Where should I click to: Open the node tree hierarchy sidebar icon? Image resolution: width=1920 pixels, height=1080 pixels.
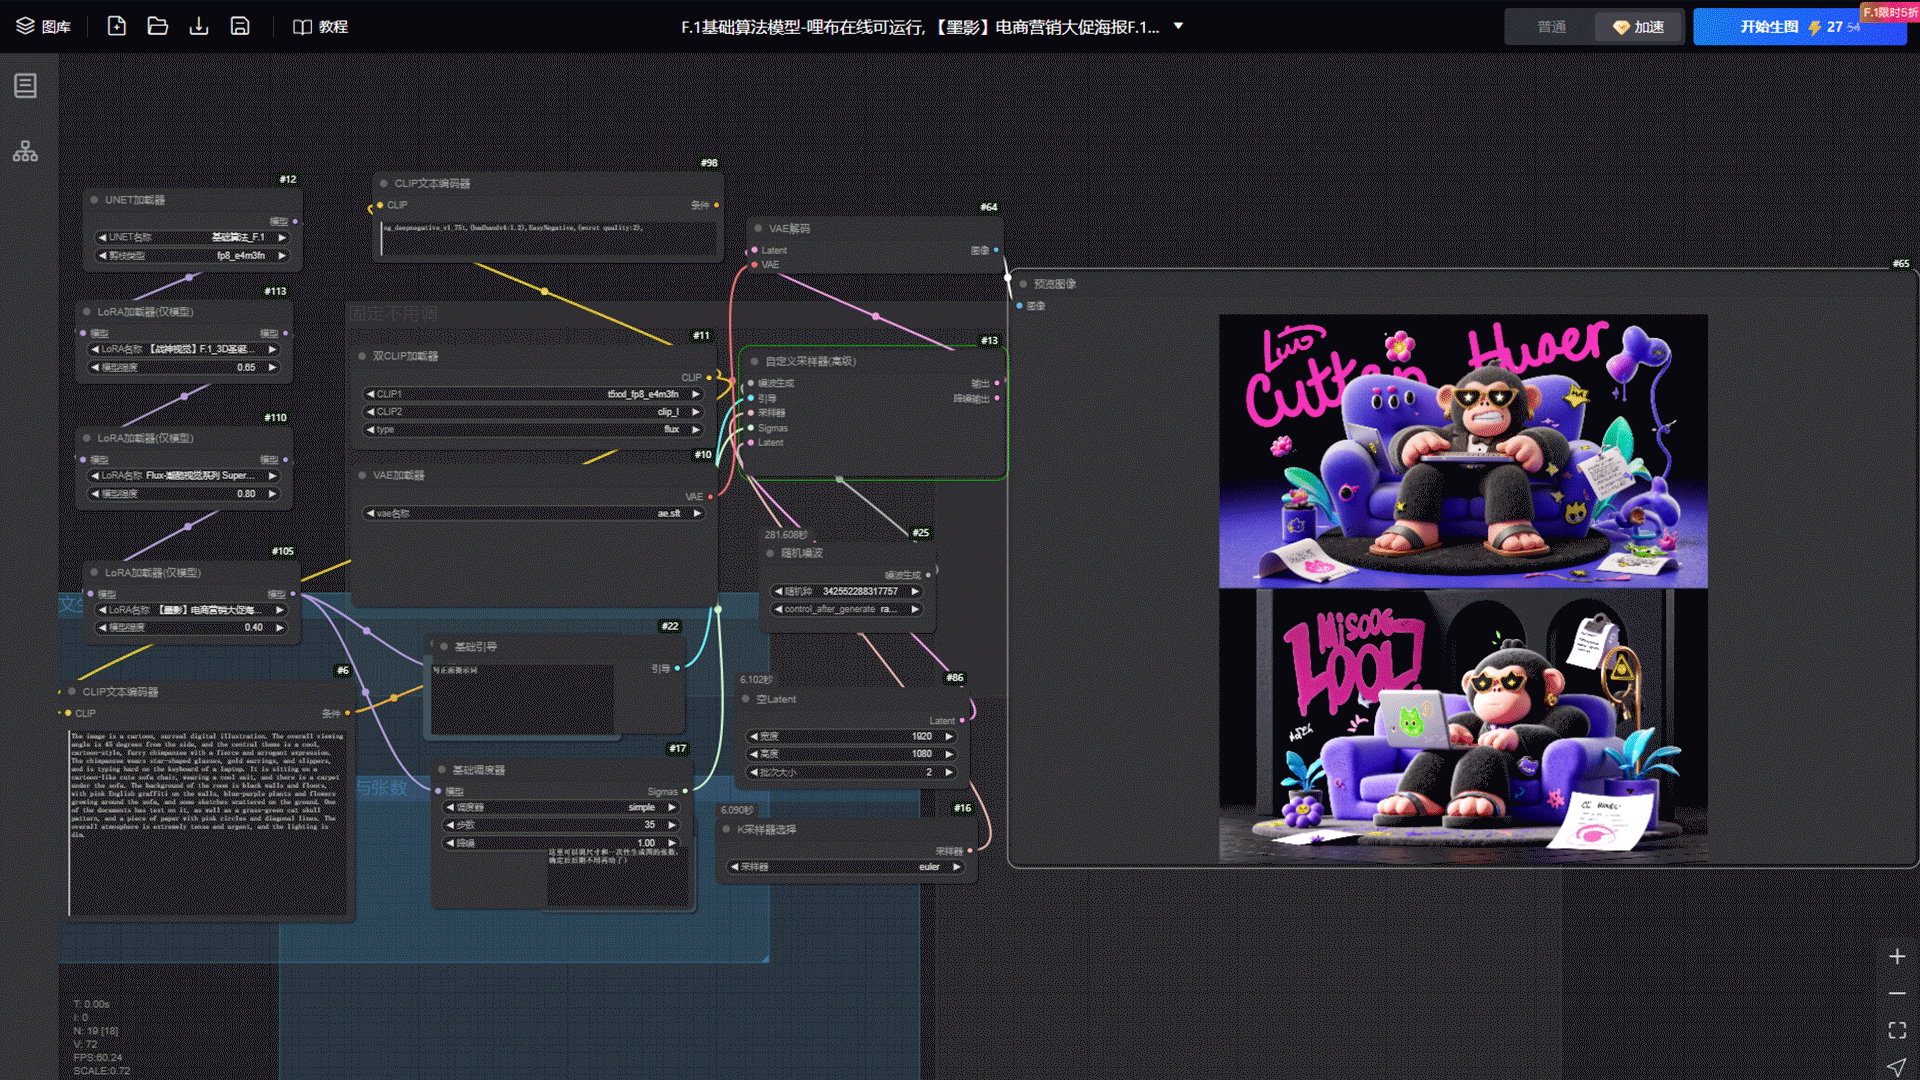coord(25,151)
